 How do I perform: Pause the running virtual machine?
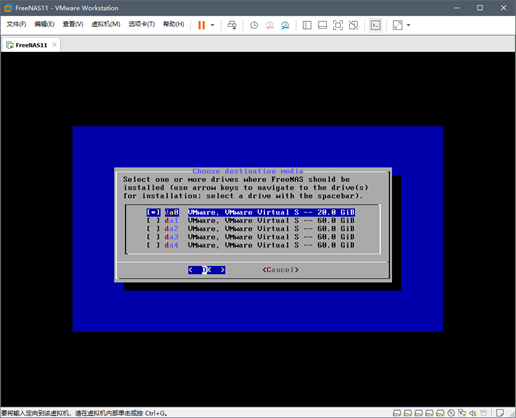click(201, 25)
